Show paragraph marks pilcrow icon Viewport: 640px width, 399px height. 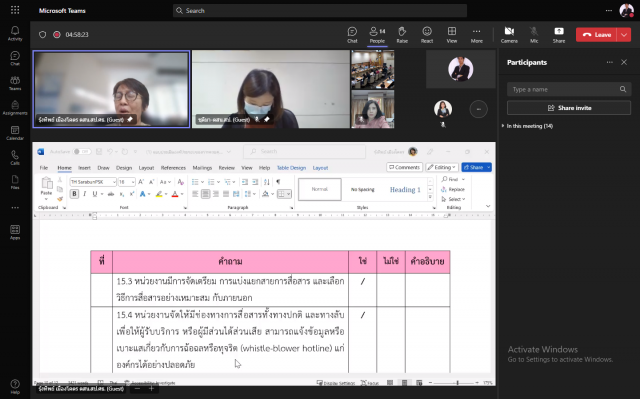(278, 182)
